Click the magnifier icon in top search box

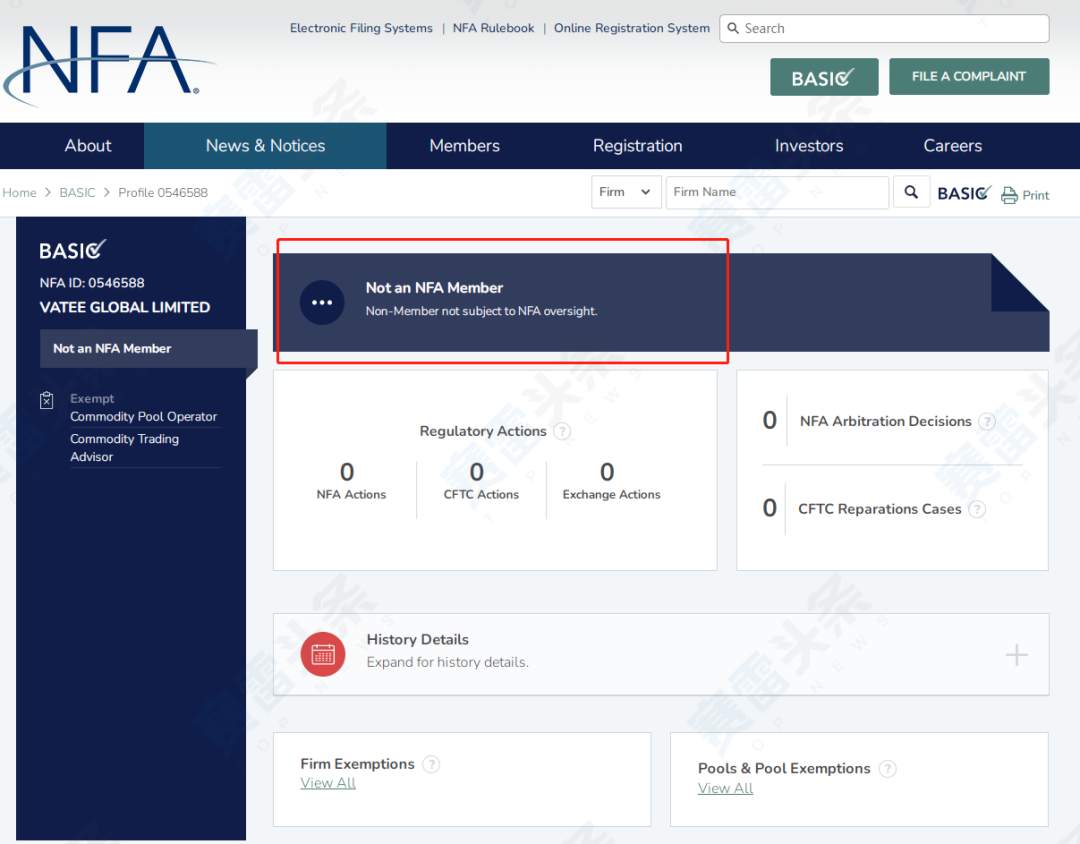733,28
